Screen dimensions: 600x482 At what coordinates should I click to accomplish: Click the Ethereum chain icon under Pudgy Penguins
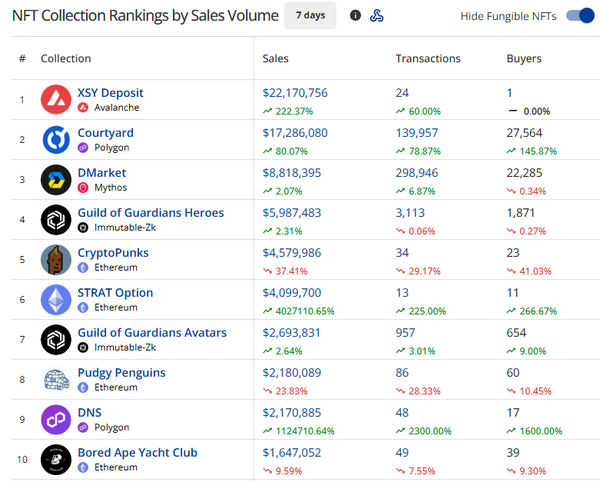click(x=83, y=388)
